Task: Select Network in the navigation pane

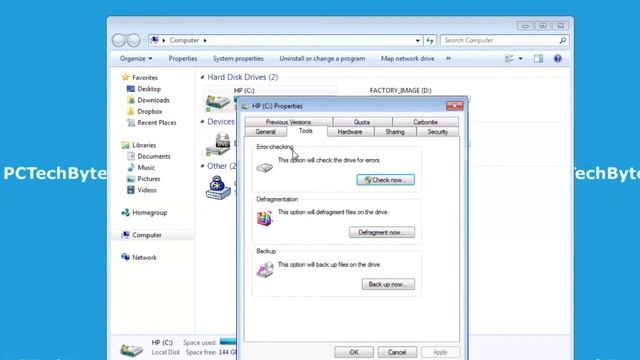Action: tap(144, 258)
